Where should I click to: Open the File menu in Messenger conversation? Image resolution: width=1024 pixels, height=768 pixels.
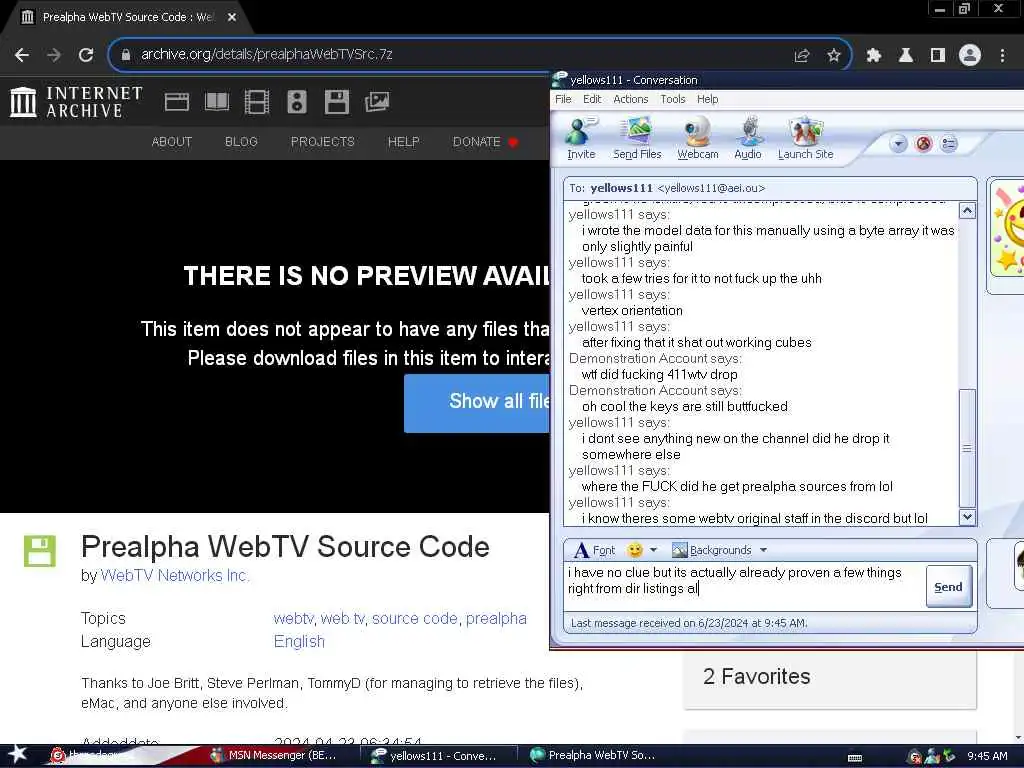click(x=563, y=99)
